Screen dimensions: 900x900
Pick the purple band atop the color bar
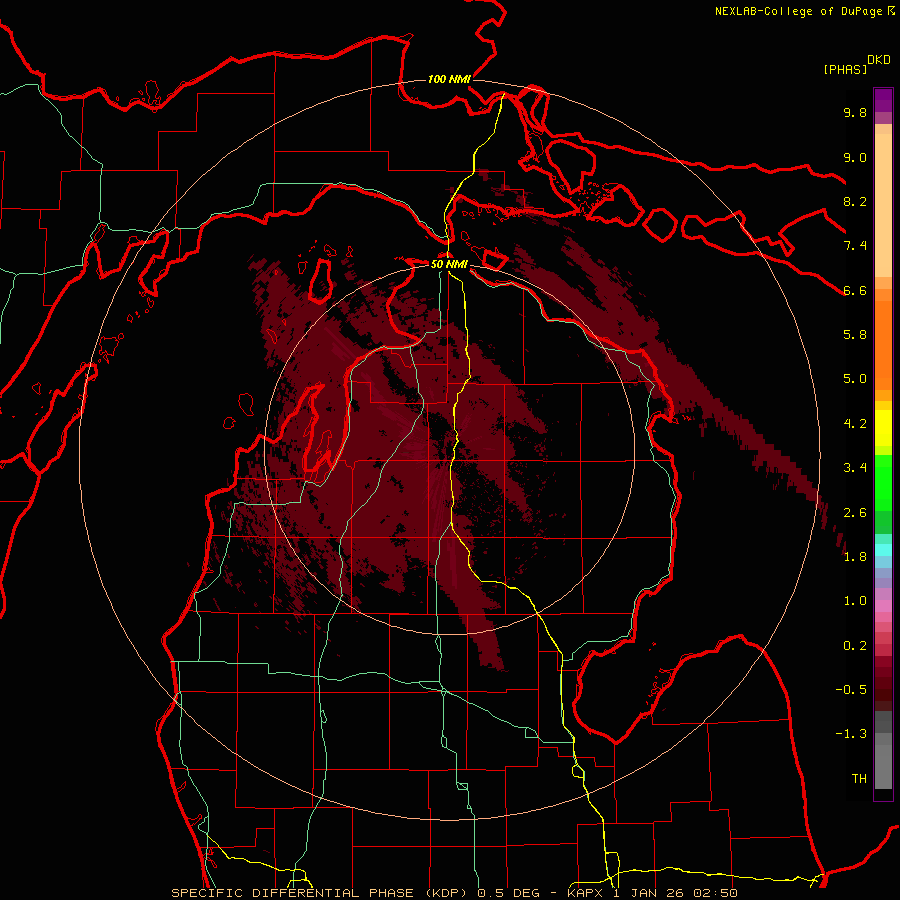[883, 100]
